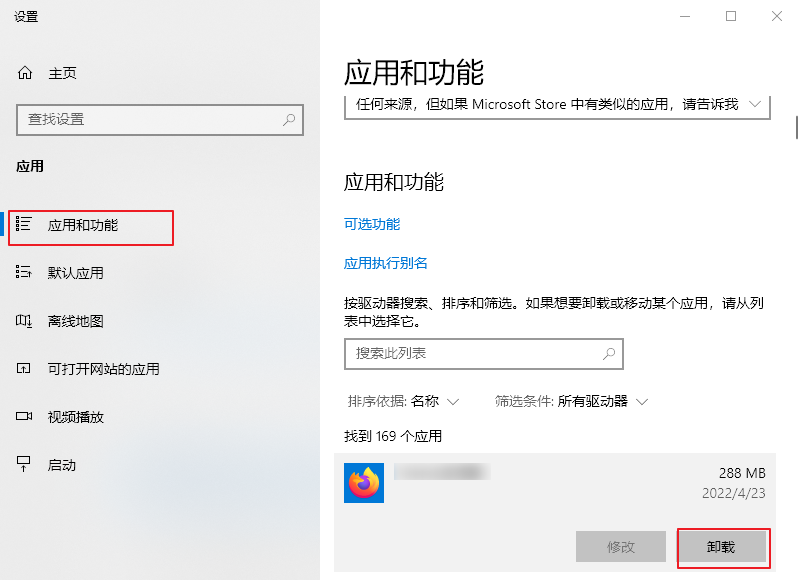Click the 卸载 uninstall button
Viewport: 800px width, 580px height.
pyautogui.click(x=722, y=547)
